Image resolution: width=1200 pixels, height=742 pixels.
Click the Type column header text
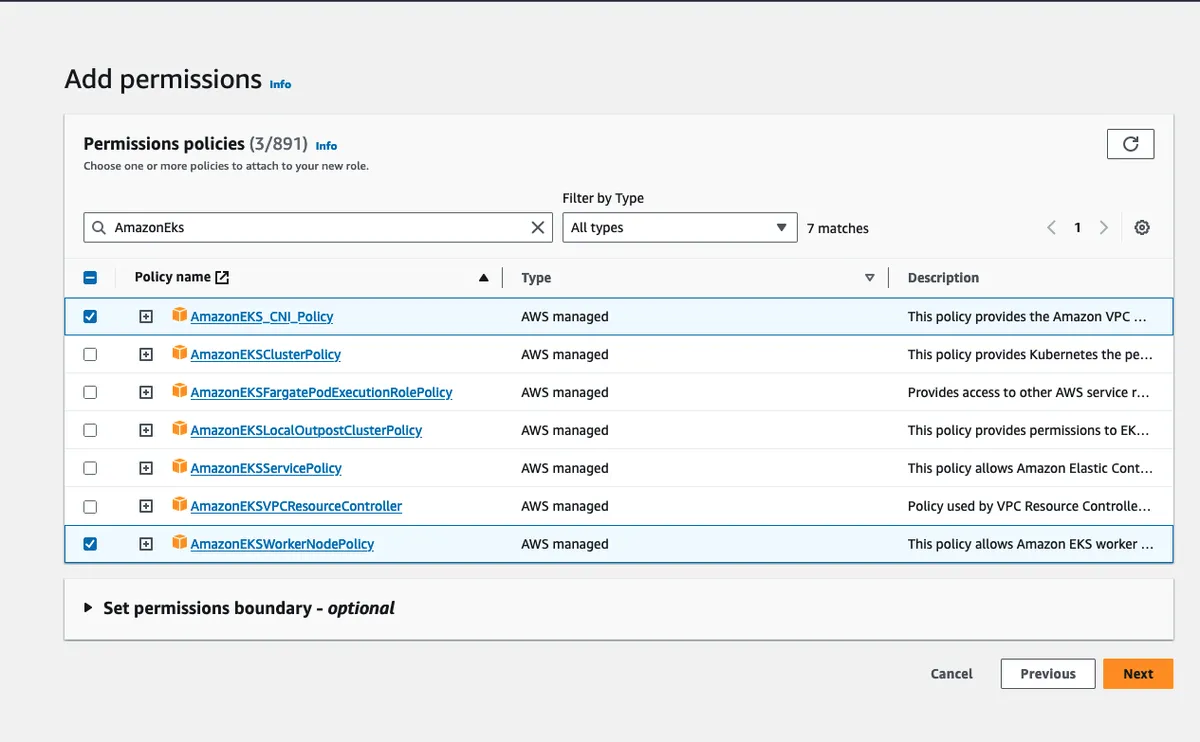536,278
